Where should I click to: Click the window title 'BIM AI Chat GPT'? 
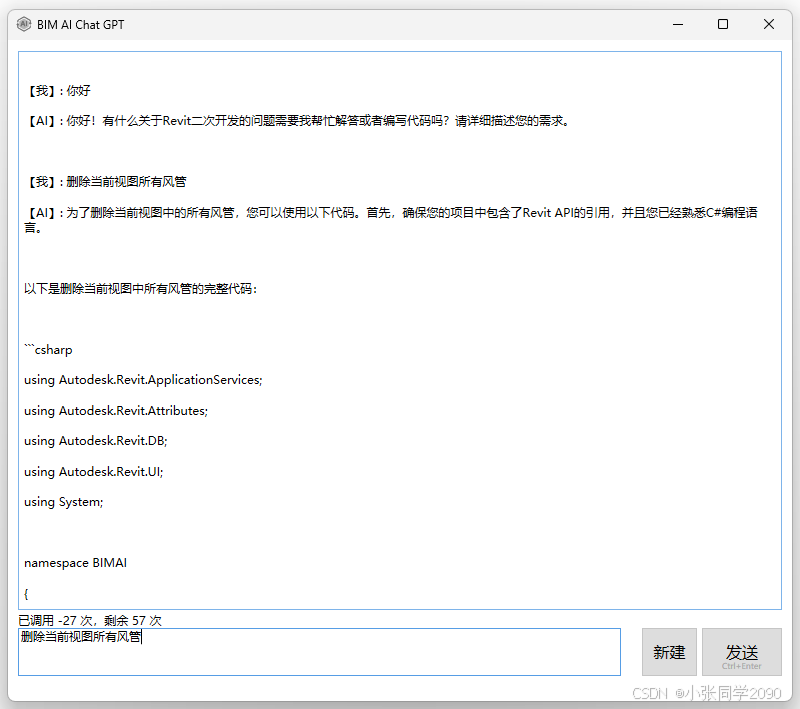[81, 24]
